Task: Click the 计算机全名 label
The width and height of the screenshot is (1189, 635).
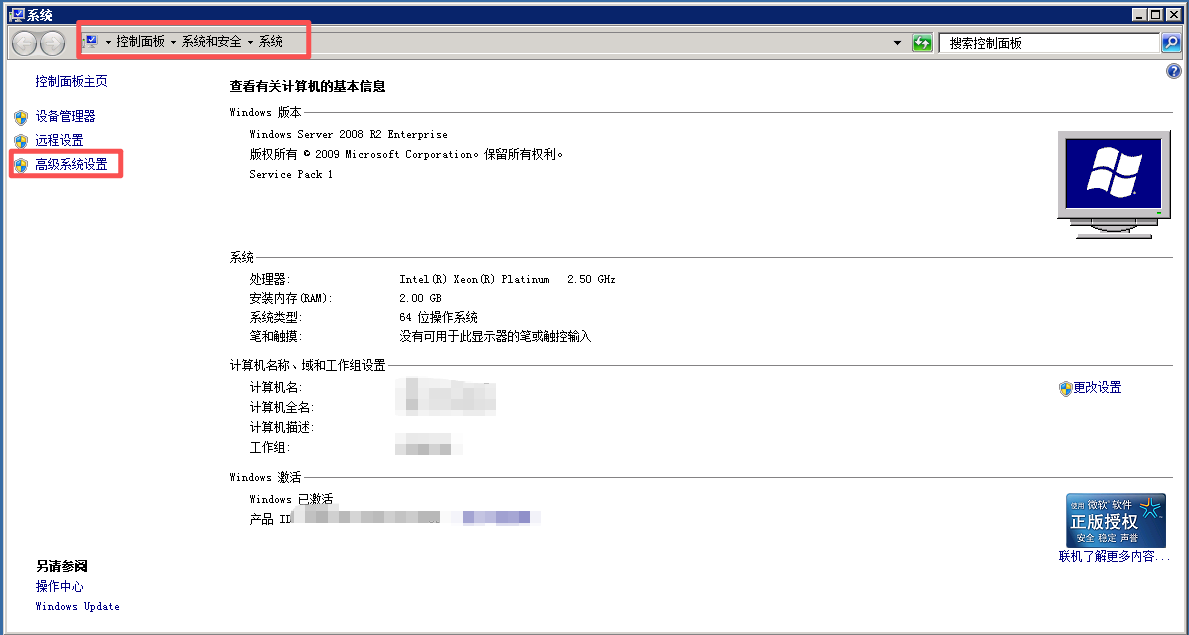Action: 282,407
